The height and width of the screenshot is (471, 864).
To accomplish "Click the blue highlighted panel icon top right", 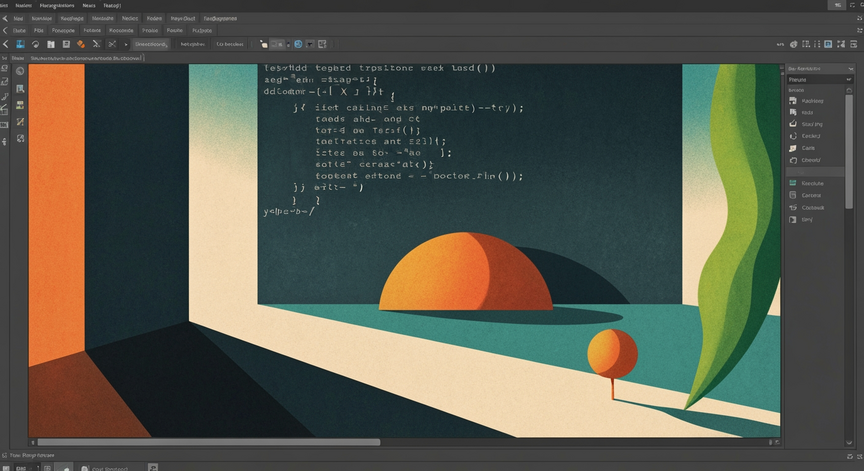I will (x=828, y=44).
